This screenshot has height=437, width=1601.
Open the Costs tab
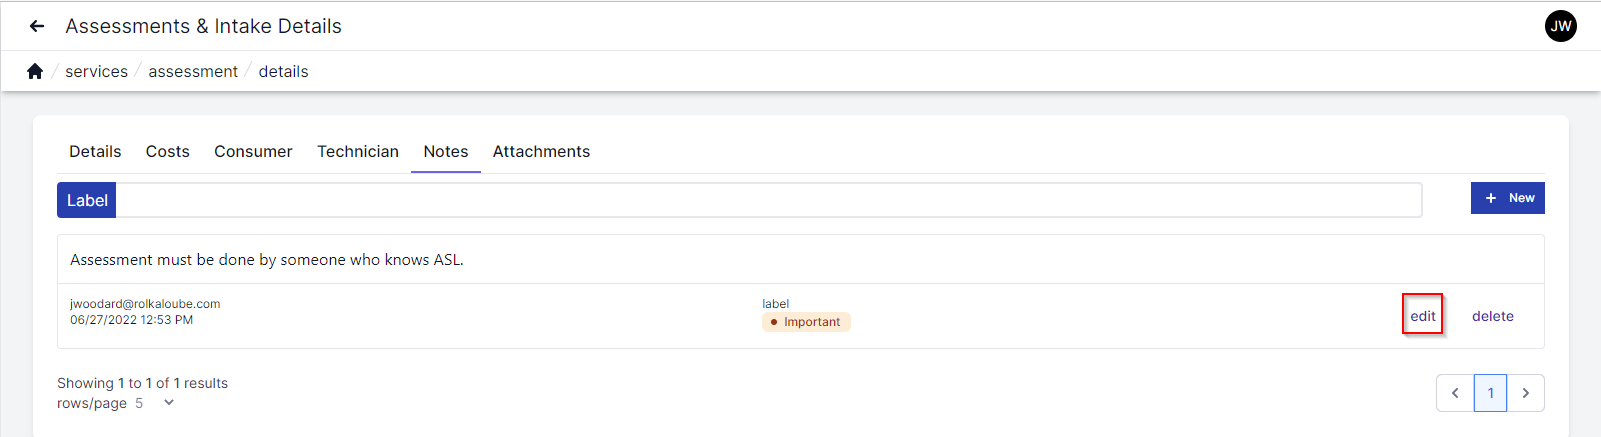coord(167,152)
